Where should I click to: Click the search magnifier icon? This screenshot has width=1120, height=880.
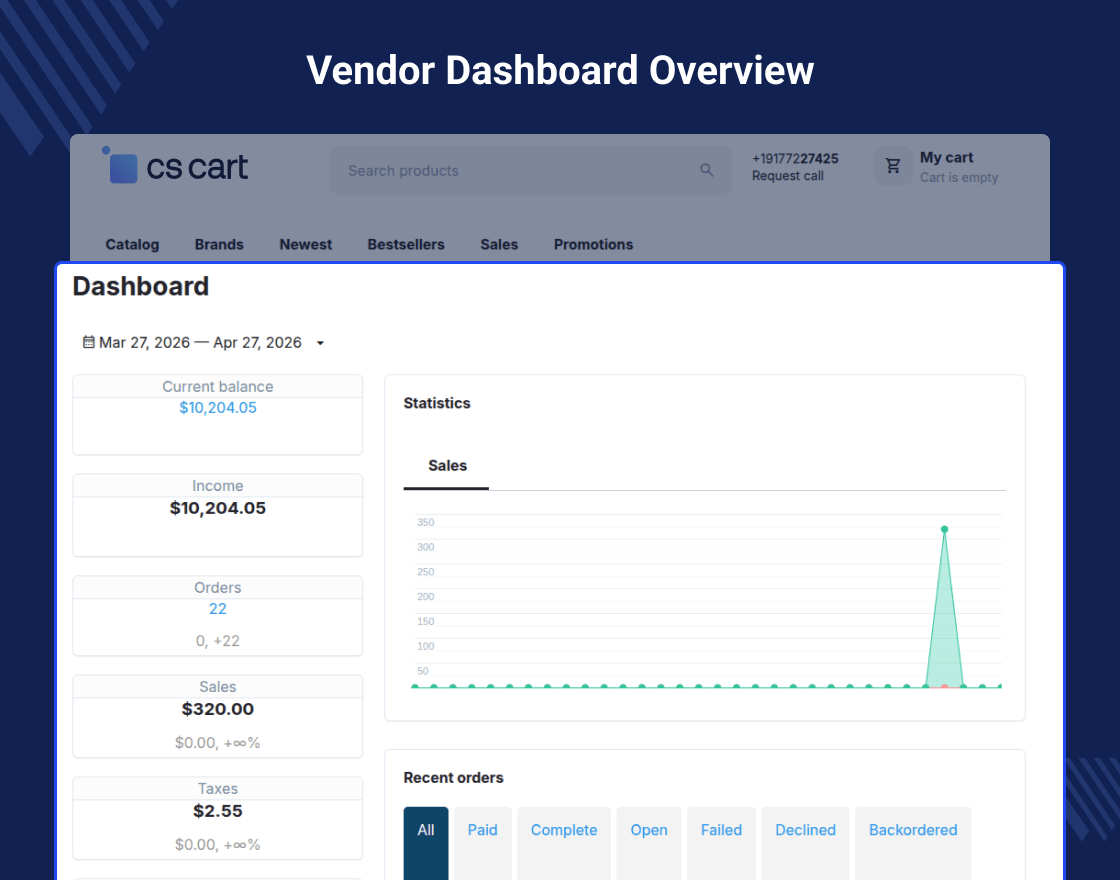click(706, 170)
